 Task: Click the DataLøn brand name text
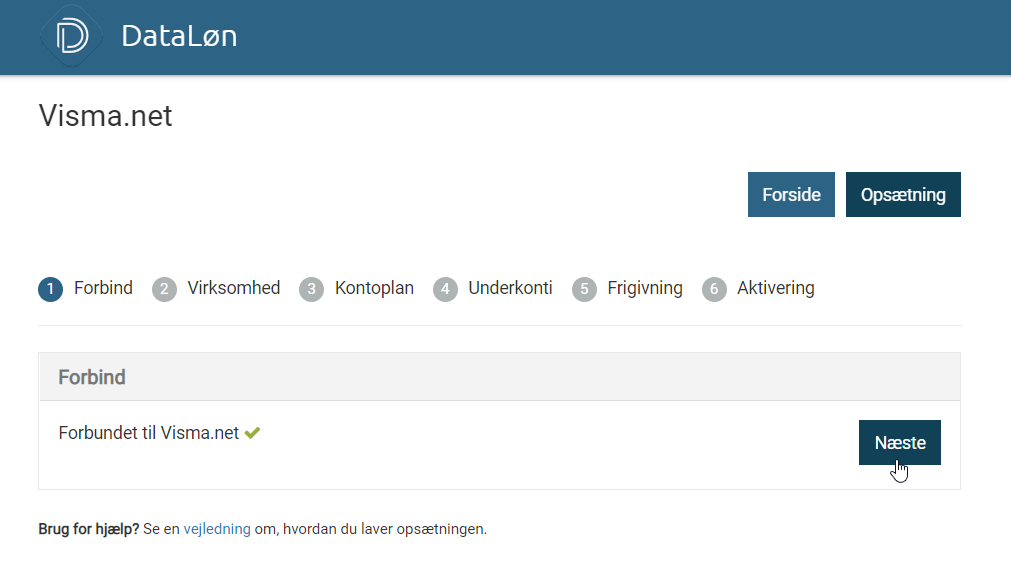179,37
